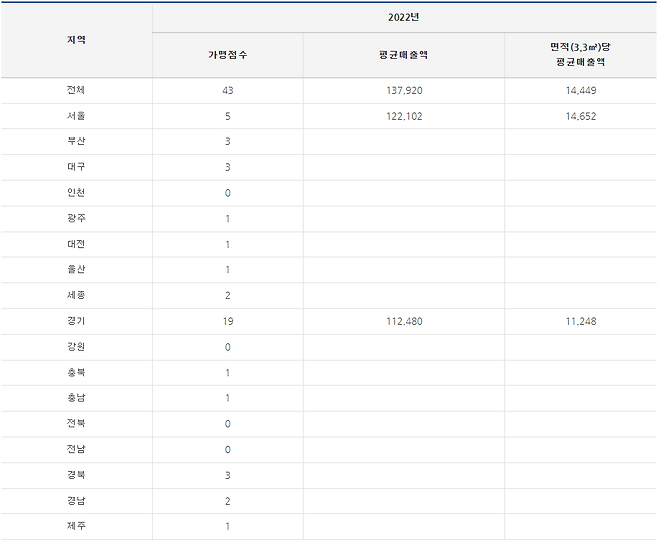Click the 대전 region label
The image size is (658, 542).
[76, 244]
